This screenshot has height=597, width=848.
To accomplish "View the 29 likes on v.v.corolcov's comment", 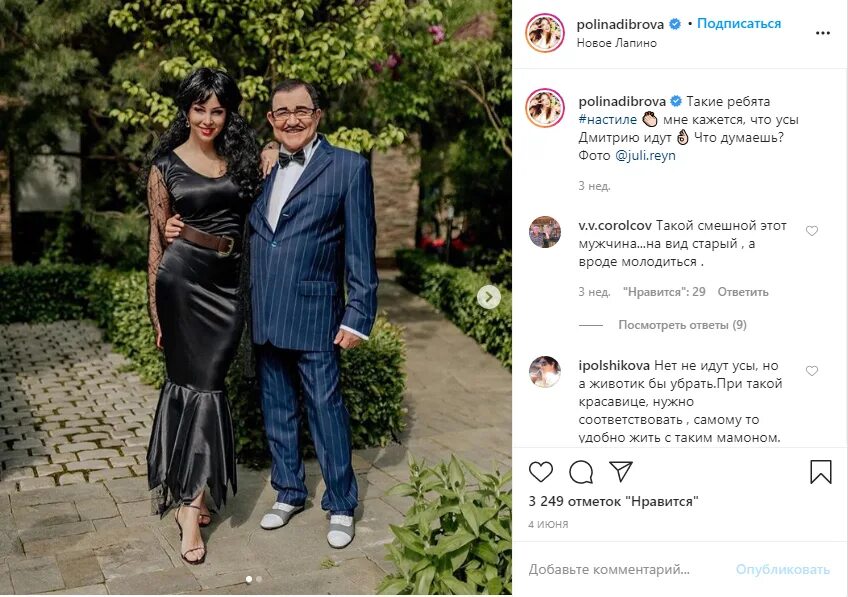I will 664,292.
